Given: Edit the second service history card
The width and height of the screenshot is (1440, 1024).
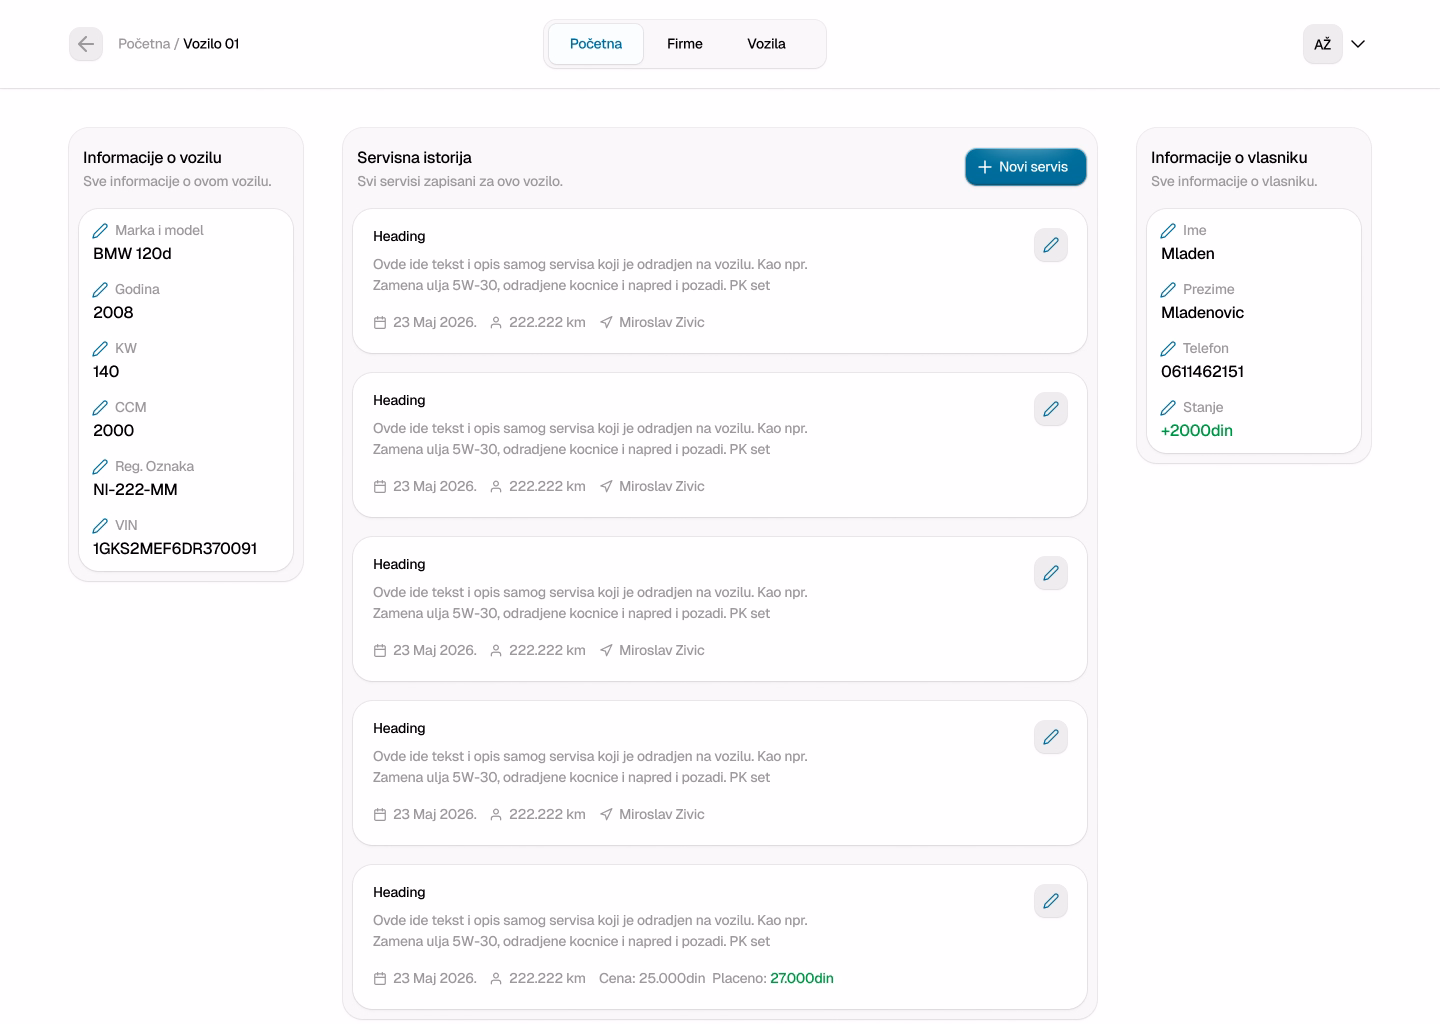Looking at the screenshot, I should click(1051, 409).
